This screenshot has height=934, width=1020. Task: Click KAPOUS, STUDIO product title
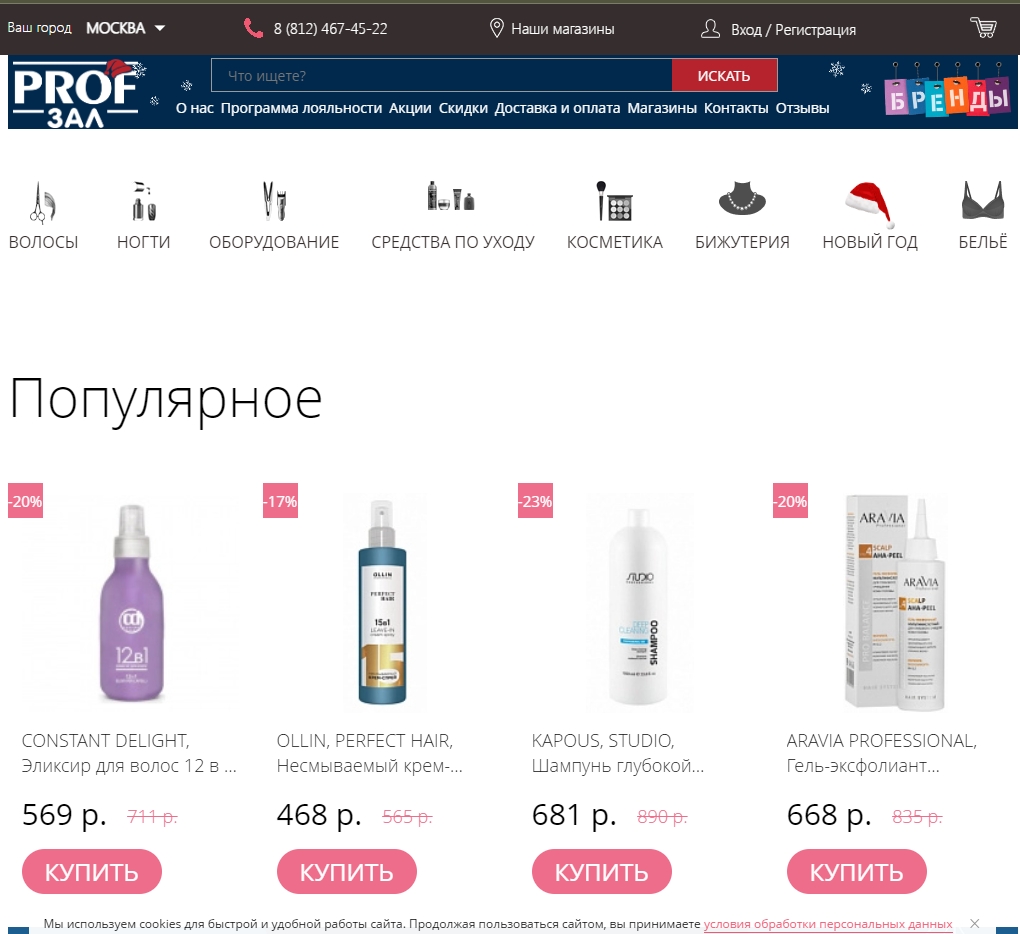[x=618, y=753]
